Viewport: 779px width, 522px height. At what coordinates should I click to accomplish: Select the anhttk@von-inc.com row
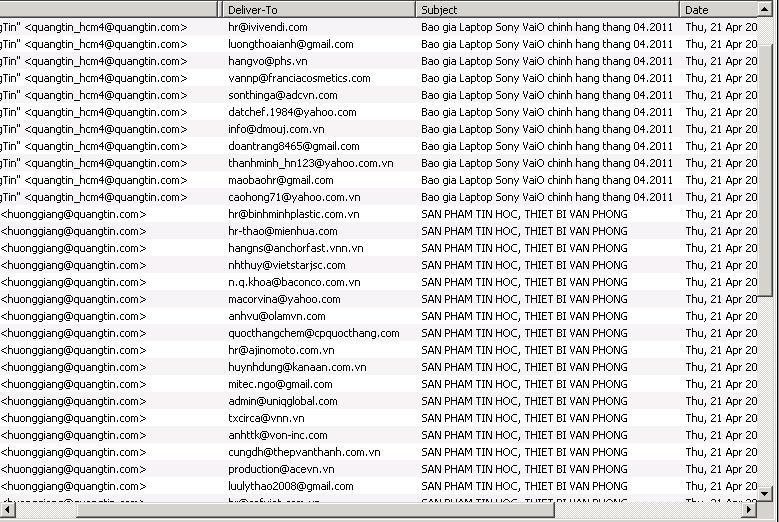click(379, 435)
